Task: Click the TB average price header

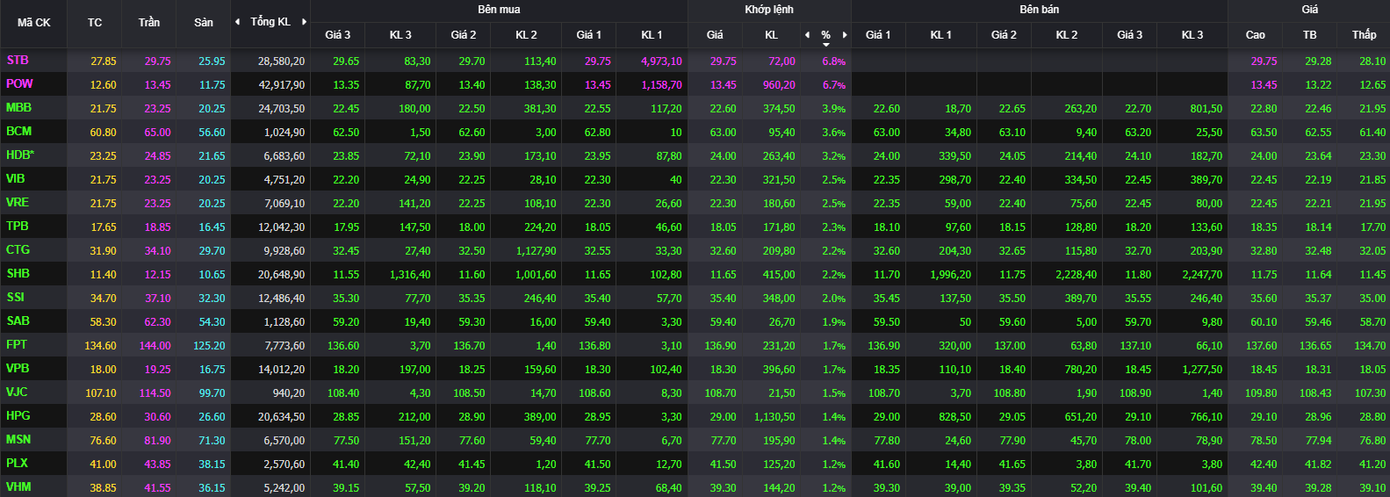Action: pos(1309,35)
